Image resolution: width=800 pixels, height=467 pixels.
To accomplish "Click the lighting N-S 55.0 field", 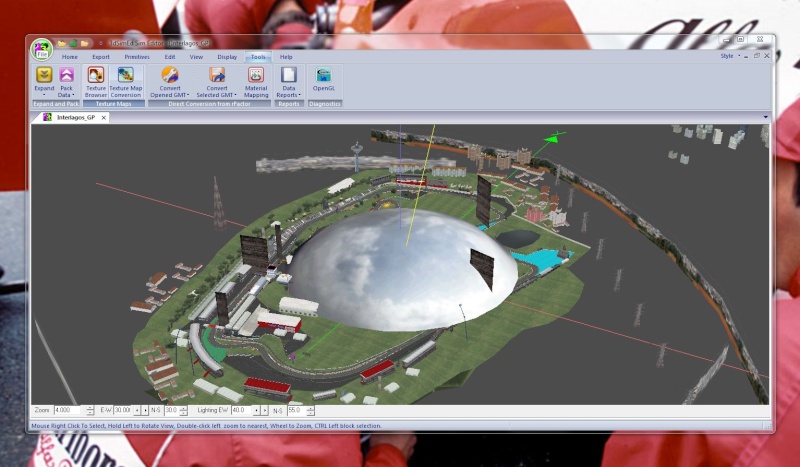I will coord(296,410).
